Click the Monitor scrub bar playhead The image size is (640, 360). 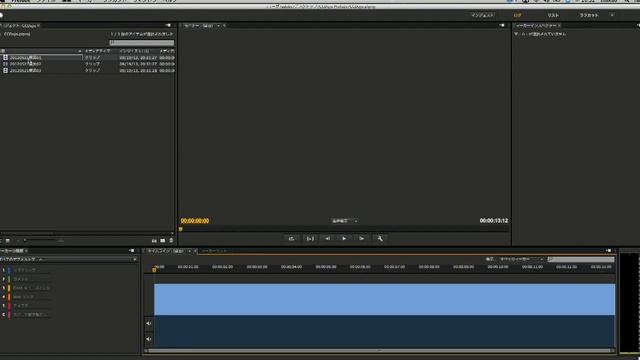[x=181, y=229]
